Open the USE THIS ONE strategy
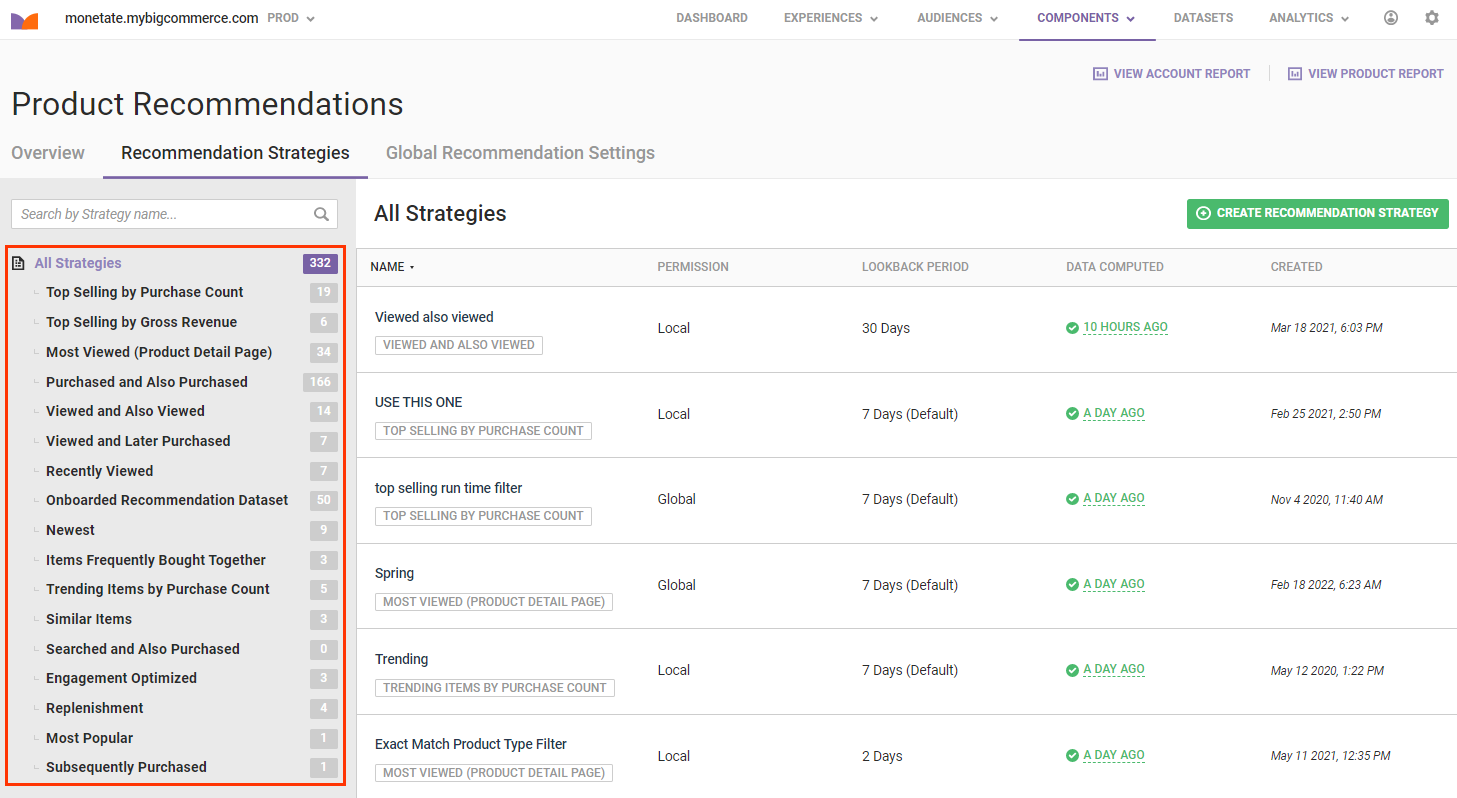1457x798 pixels. pos(418,402)
